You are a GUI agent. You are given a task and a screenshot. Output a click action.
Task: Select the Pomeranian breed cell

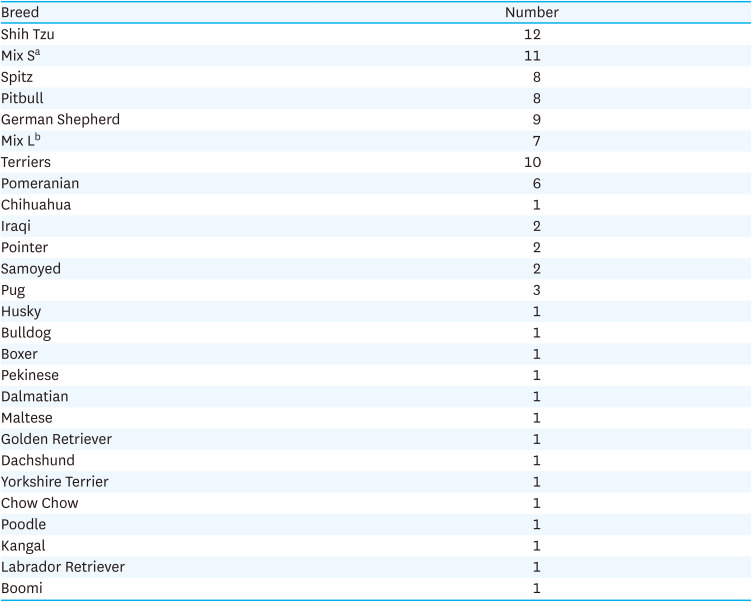(40, 183)
